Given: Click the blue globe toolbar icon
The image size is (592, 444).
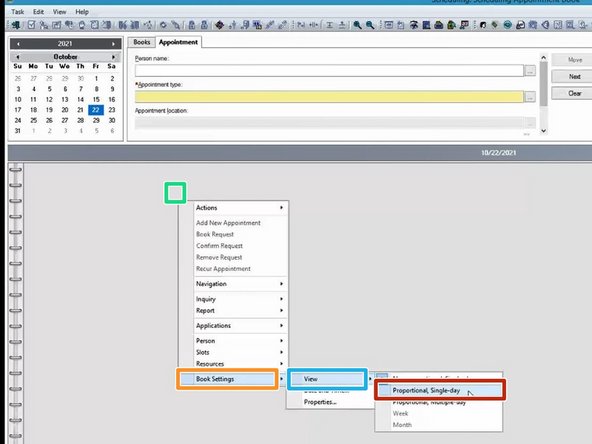Looking at the screenshot, I should pos(507,25).
